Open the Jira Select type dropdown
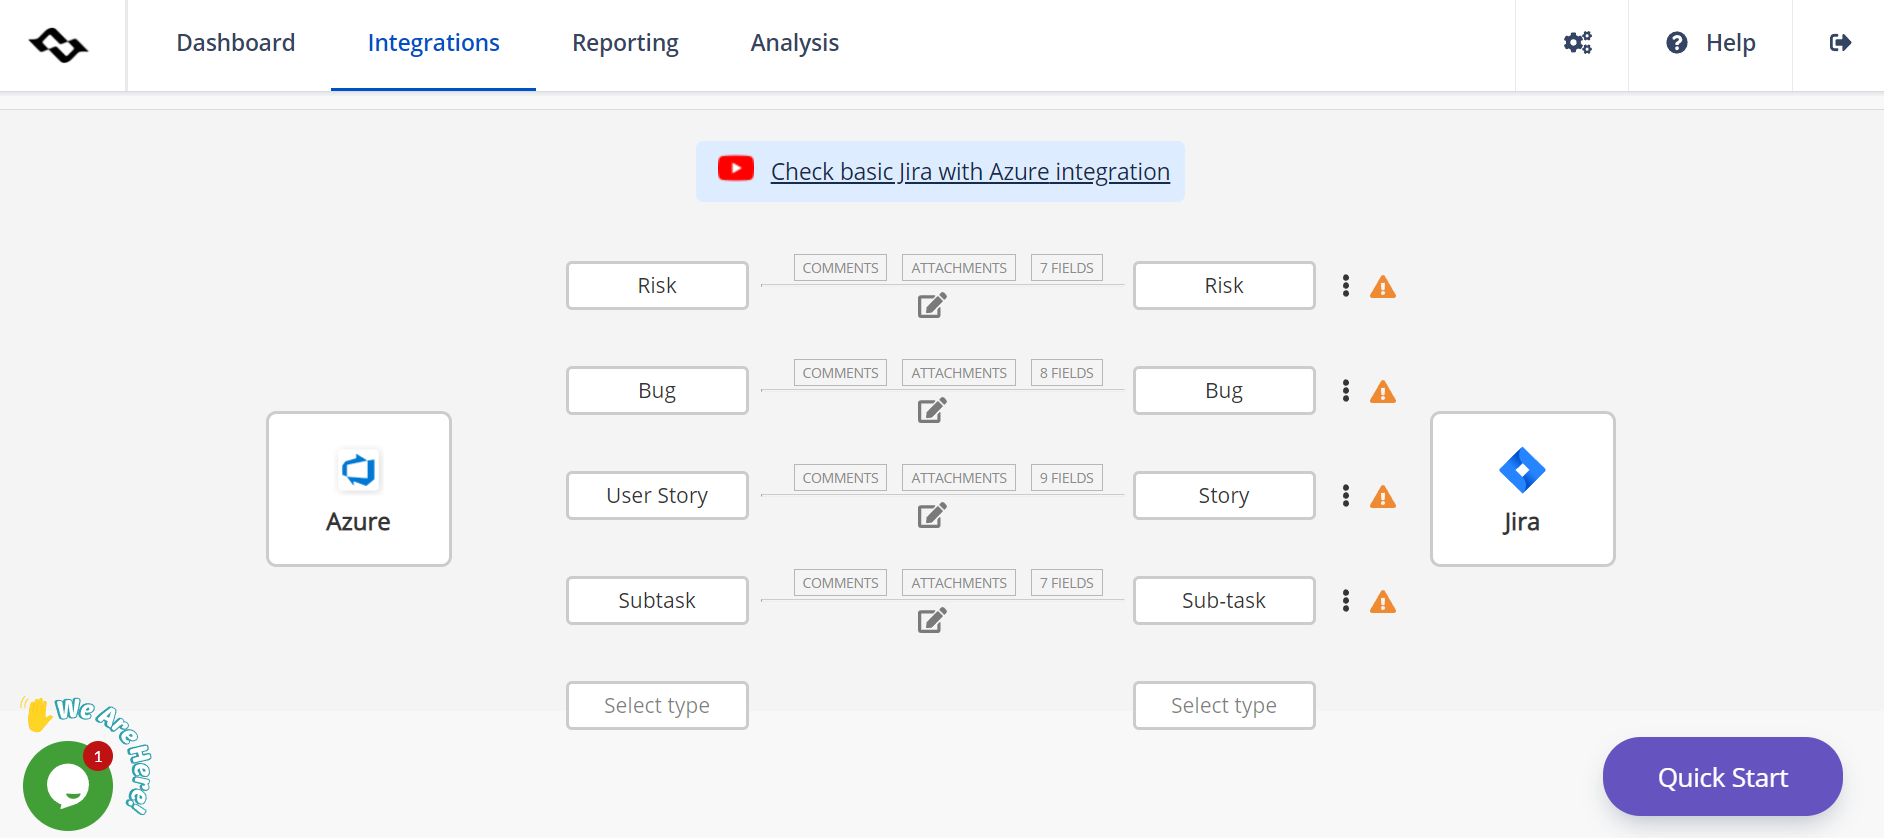The width and height of the screenshot is (1884, 838). click(1224, 706)
